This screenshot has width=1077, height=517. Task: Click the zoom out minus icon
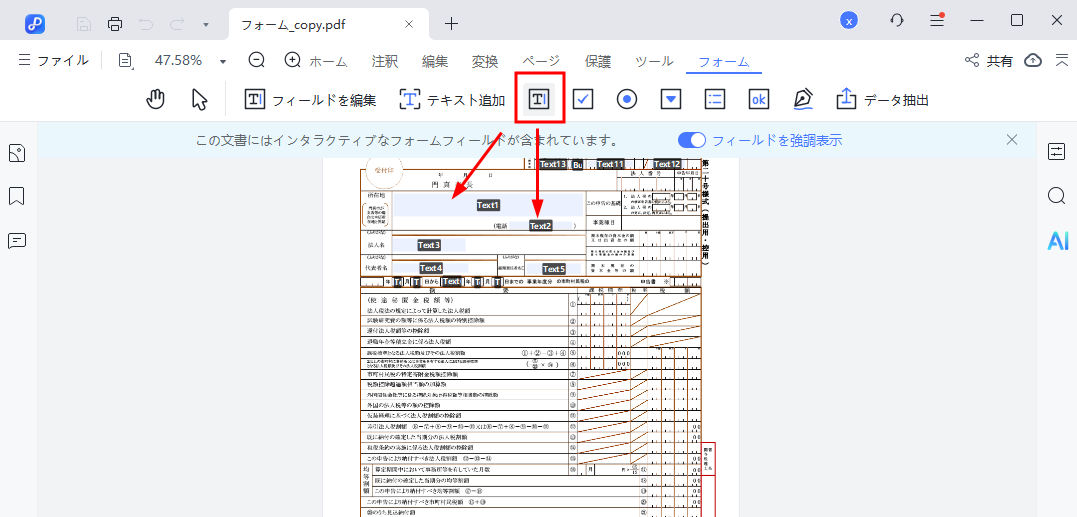click(x=257, y=60)
